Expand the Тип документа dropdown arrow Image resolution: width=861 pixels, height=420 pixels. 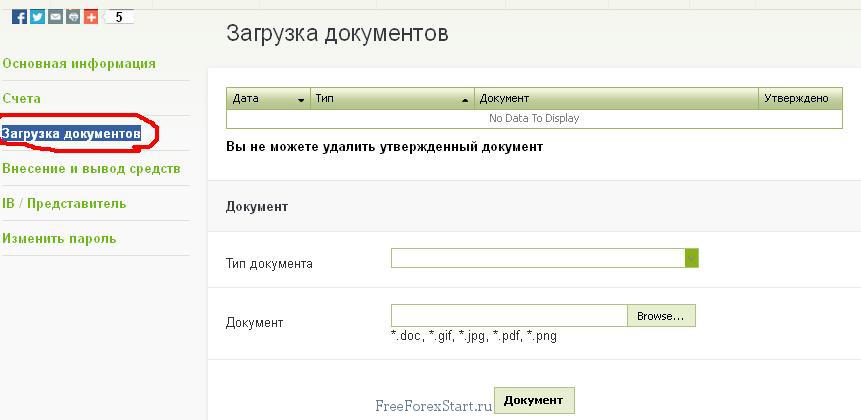point(691,258)
